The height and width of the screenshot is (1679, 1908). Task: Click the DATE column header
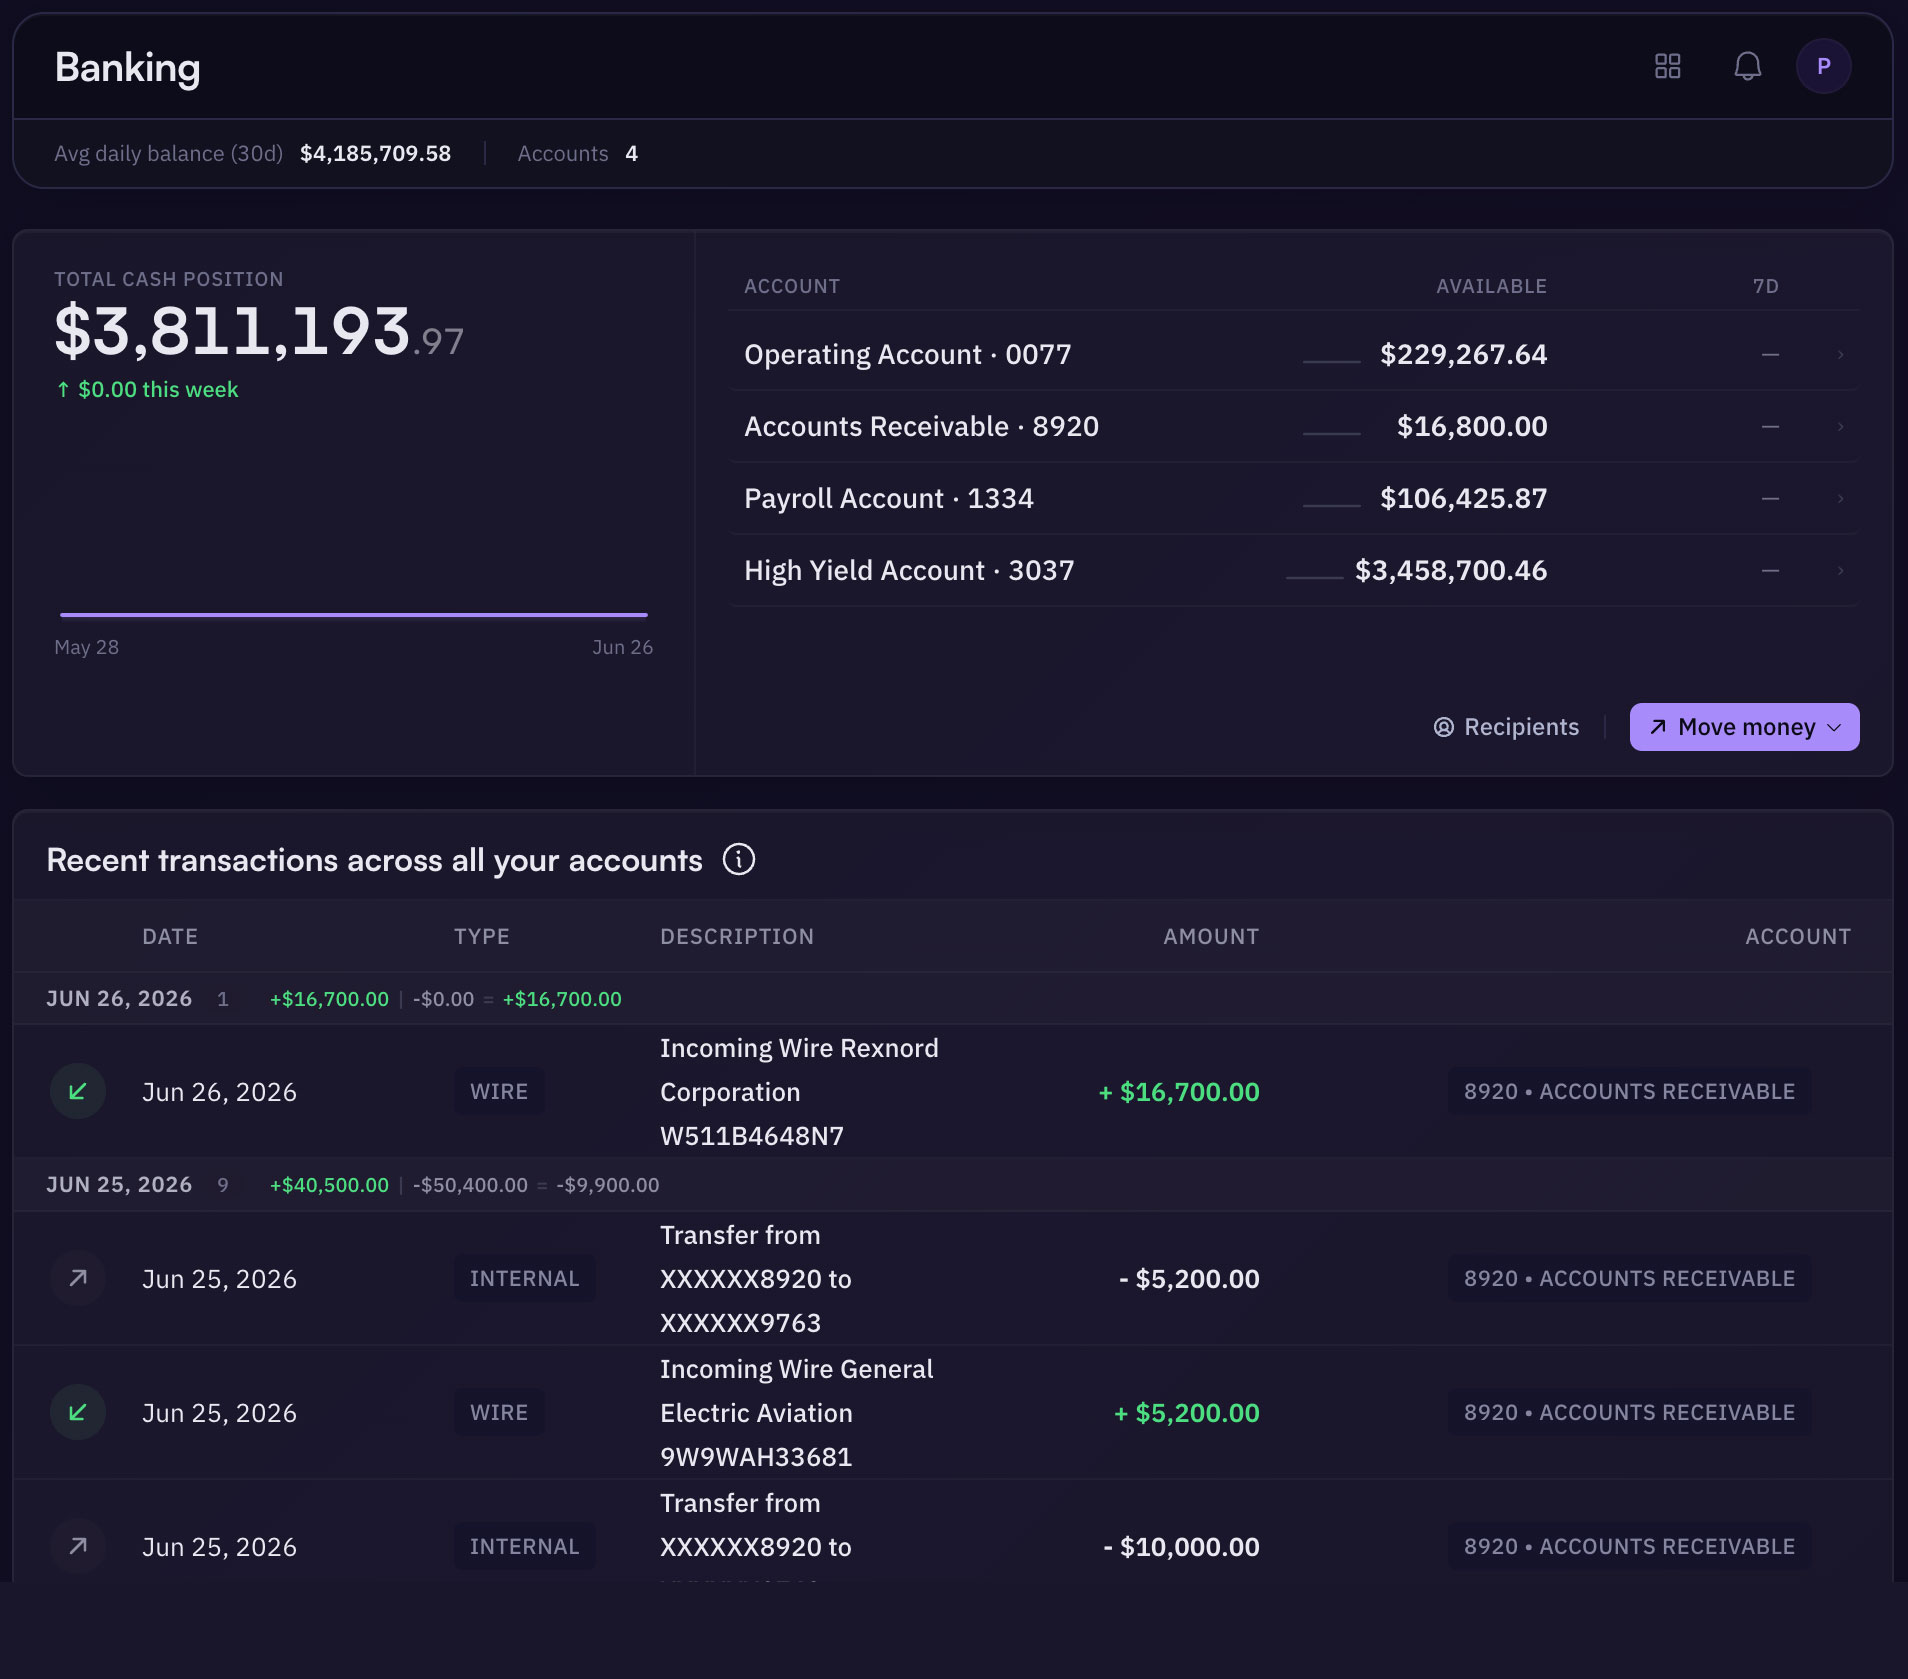[170, 936]
